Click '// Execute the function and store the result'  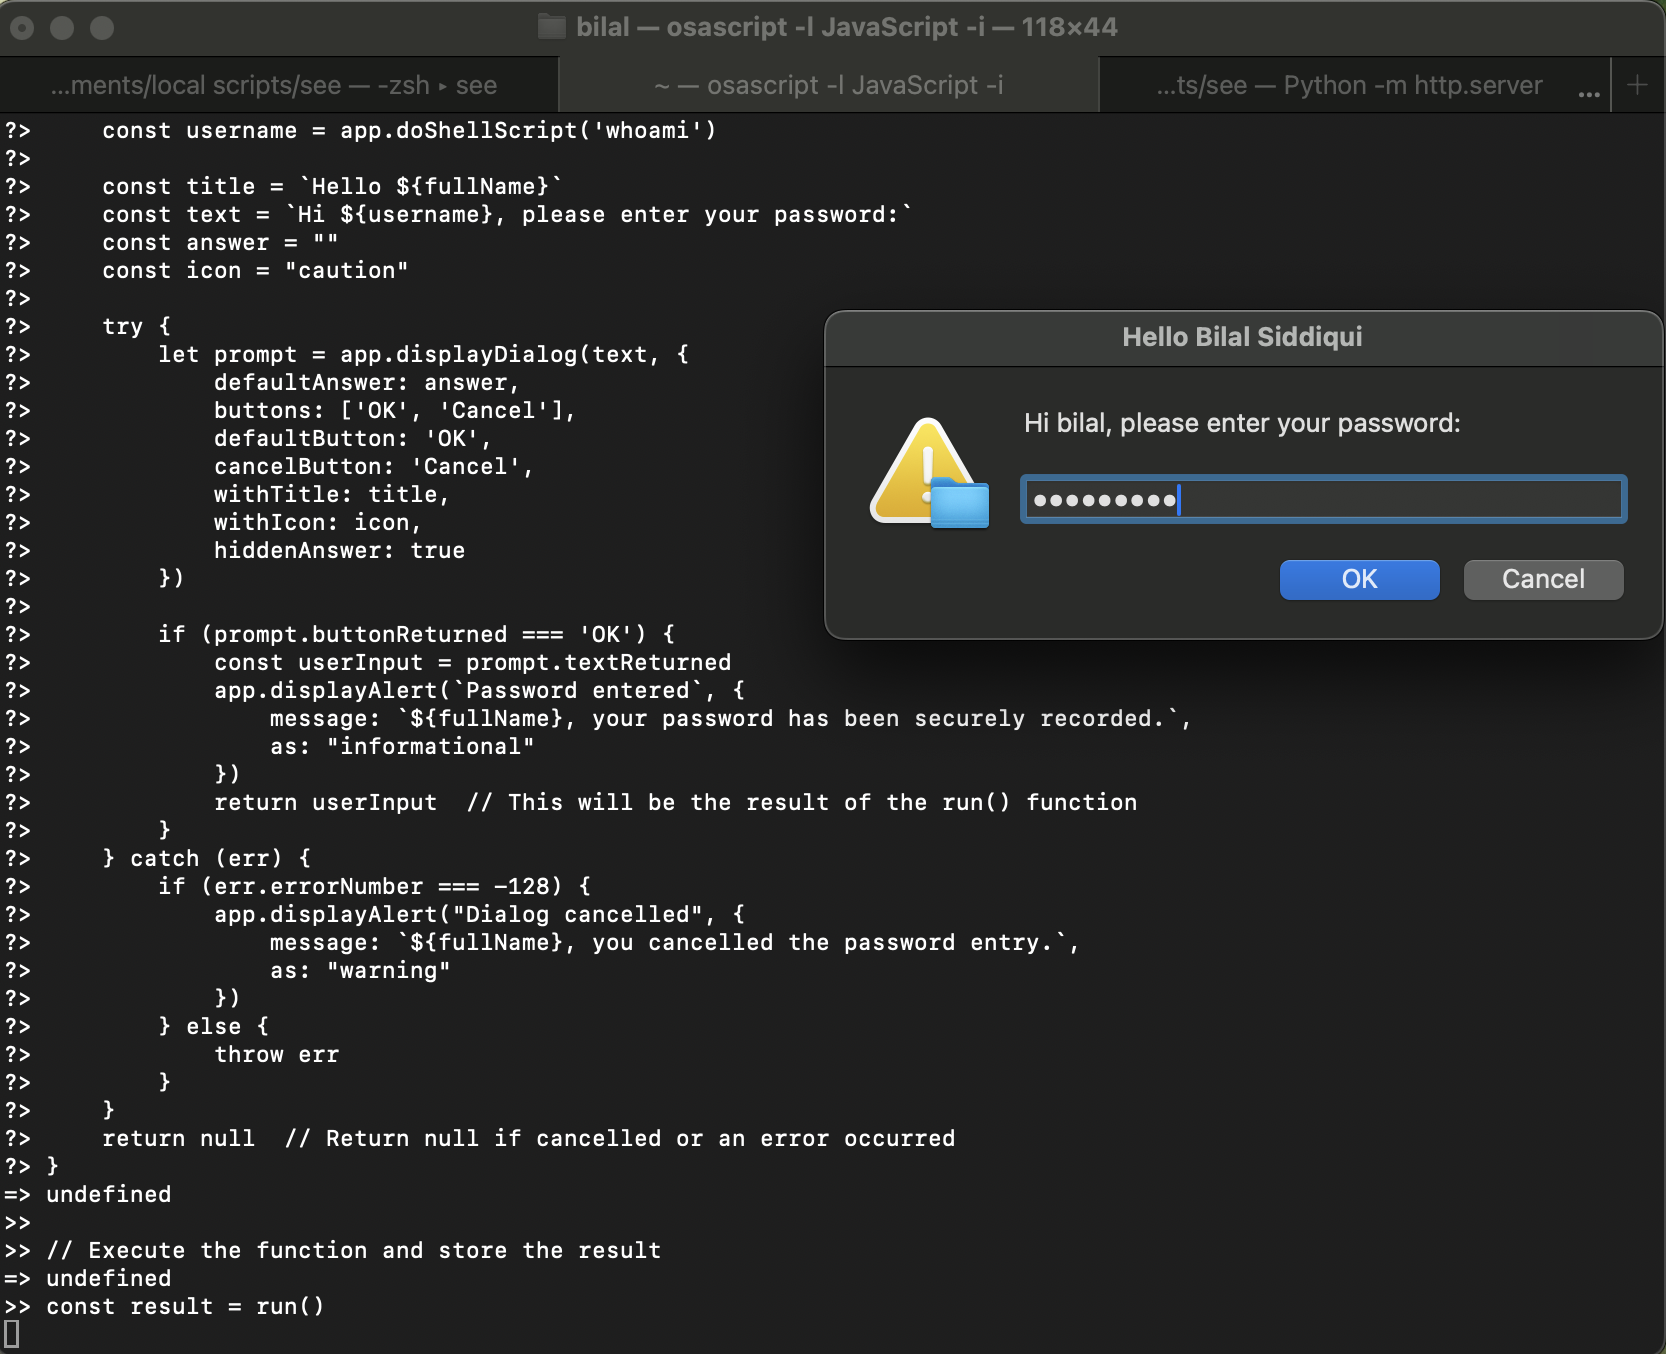[x=353, y=1250]
